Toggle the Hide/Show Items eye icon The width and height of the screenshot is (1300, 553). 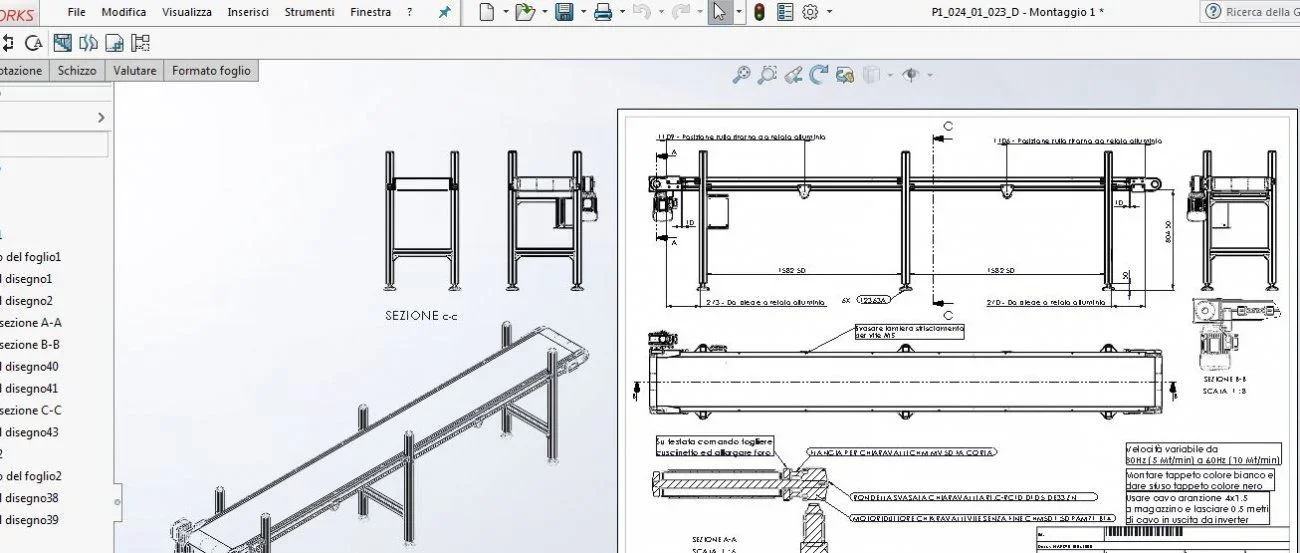tap(910, 74)
